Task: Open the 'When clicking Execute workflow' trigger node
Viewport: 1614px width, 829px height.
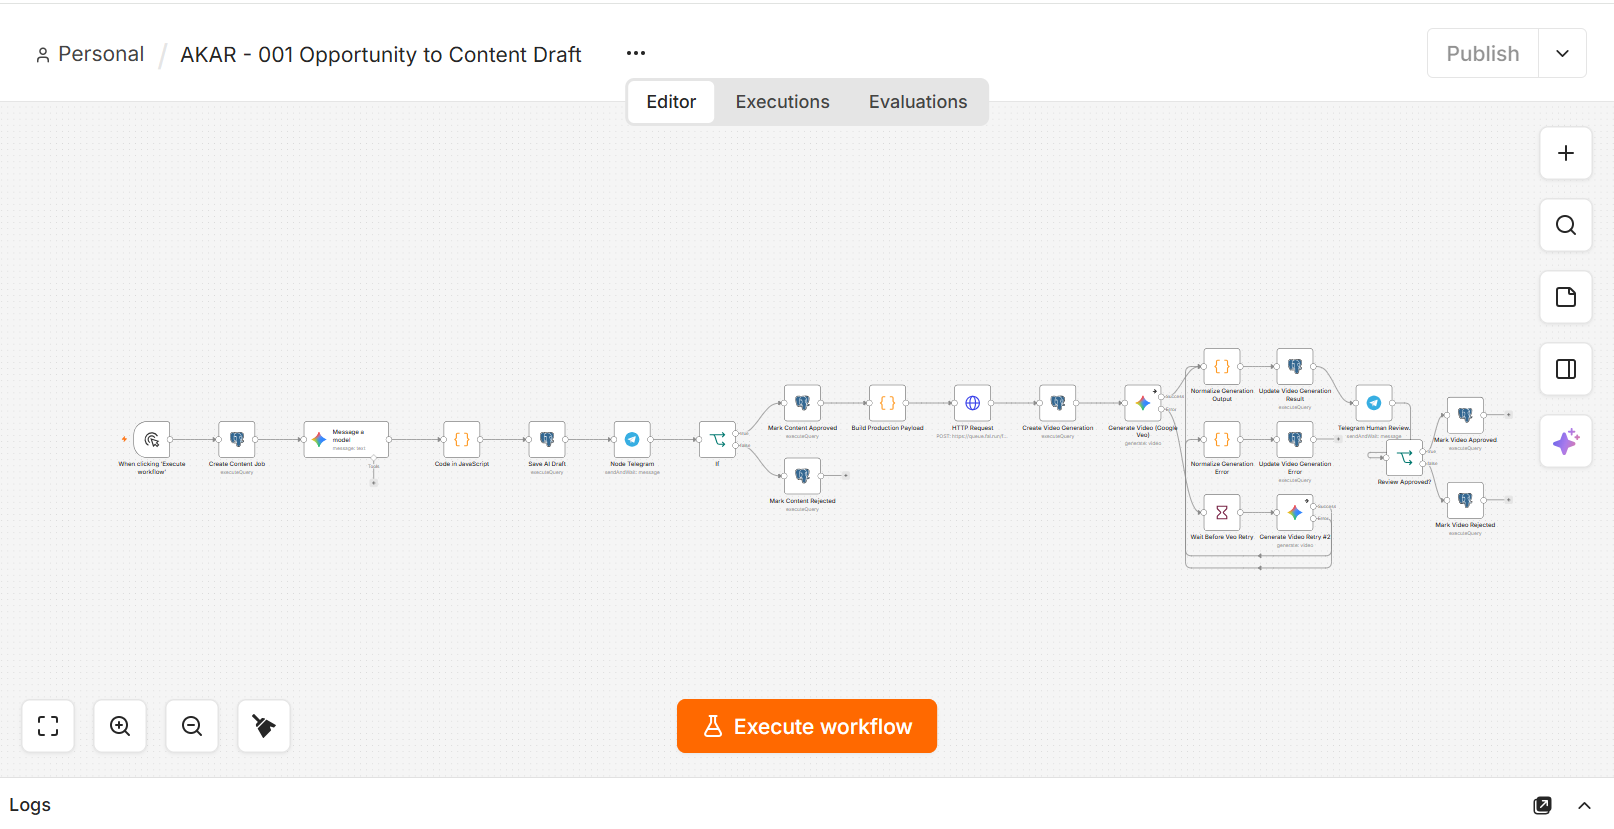Action: [x=152, y=439]
